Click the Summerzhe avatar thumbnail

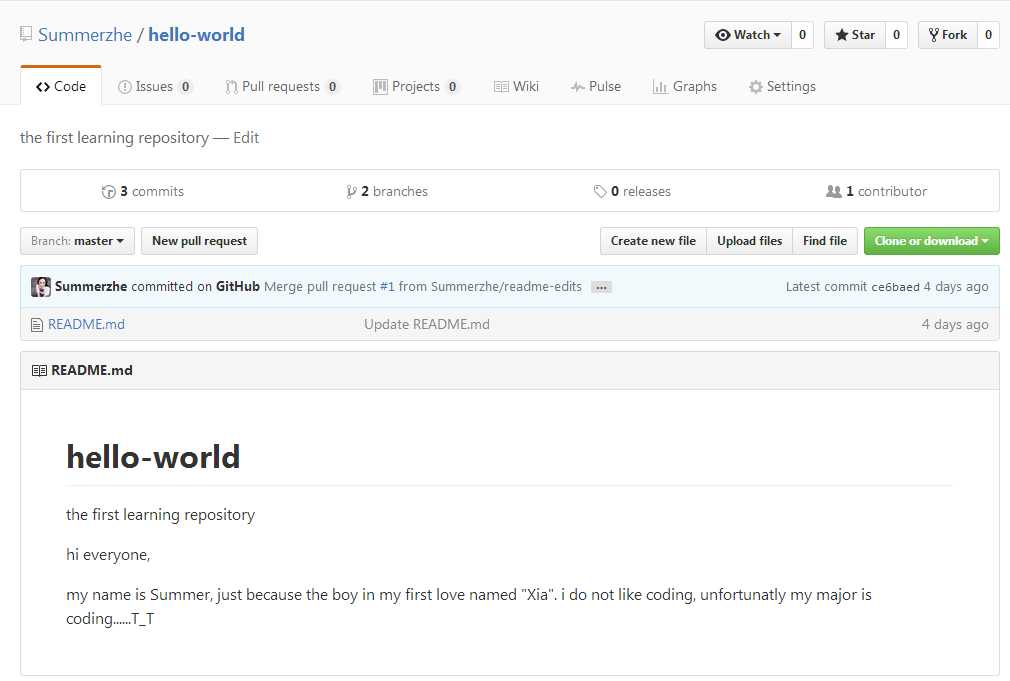click(x=41, y=287)
